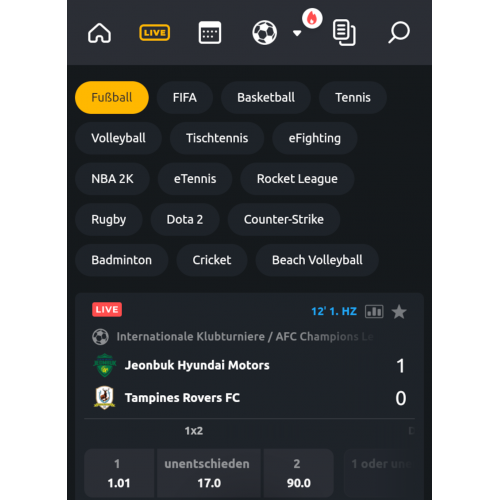This screenshot has height=500, width=500.
Task: Select the Fußball filter chip
Action: pyautogui.click(x=112, y=97)
